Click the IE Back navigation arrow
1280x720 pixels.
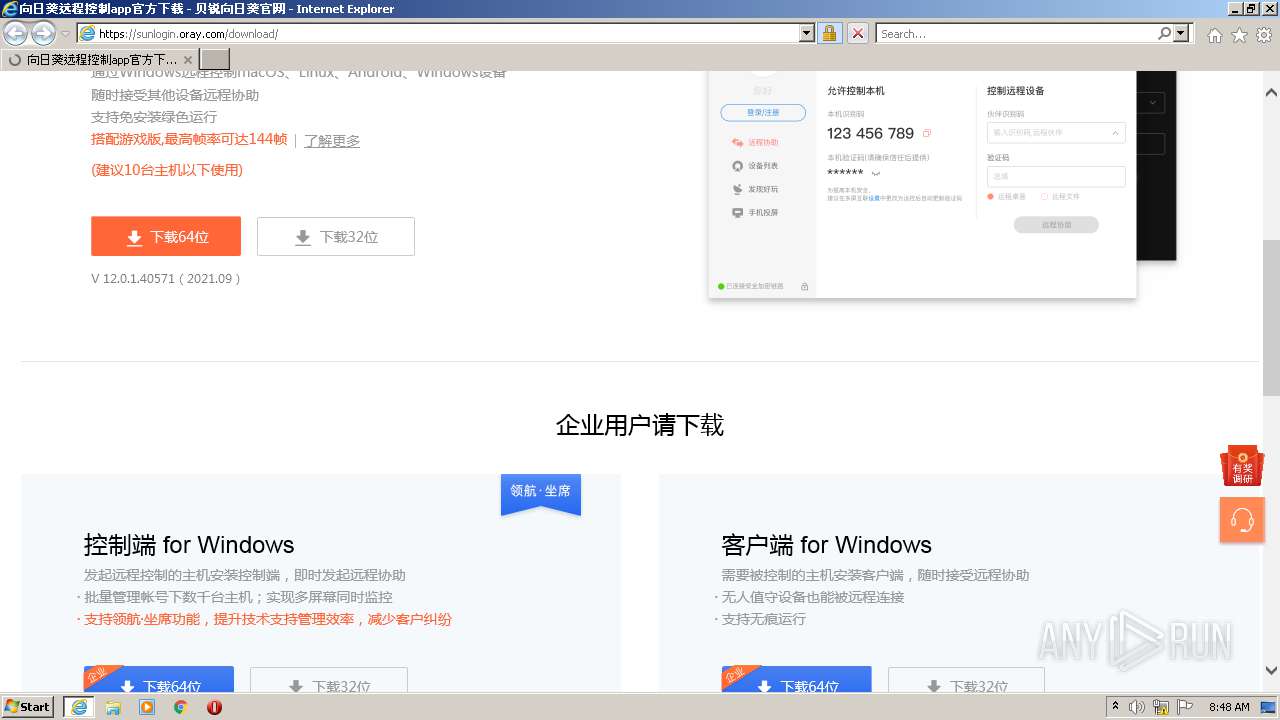coord(16,33)
